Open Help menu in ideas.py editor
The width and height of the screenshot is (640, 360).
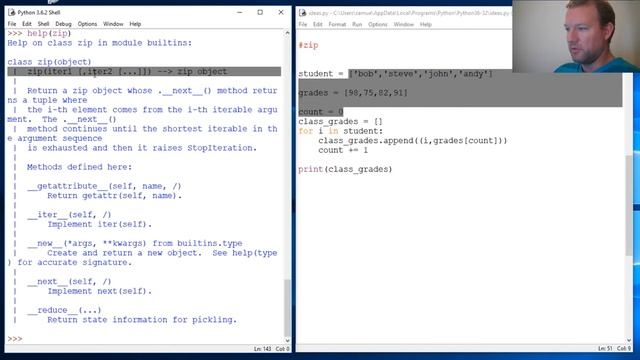[426, 24]
